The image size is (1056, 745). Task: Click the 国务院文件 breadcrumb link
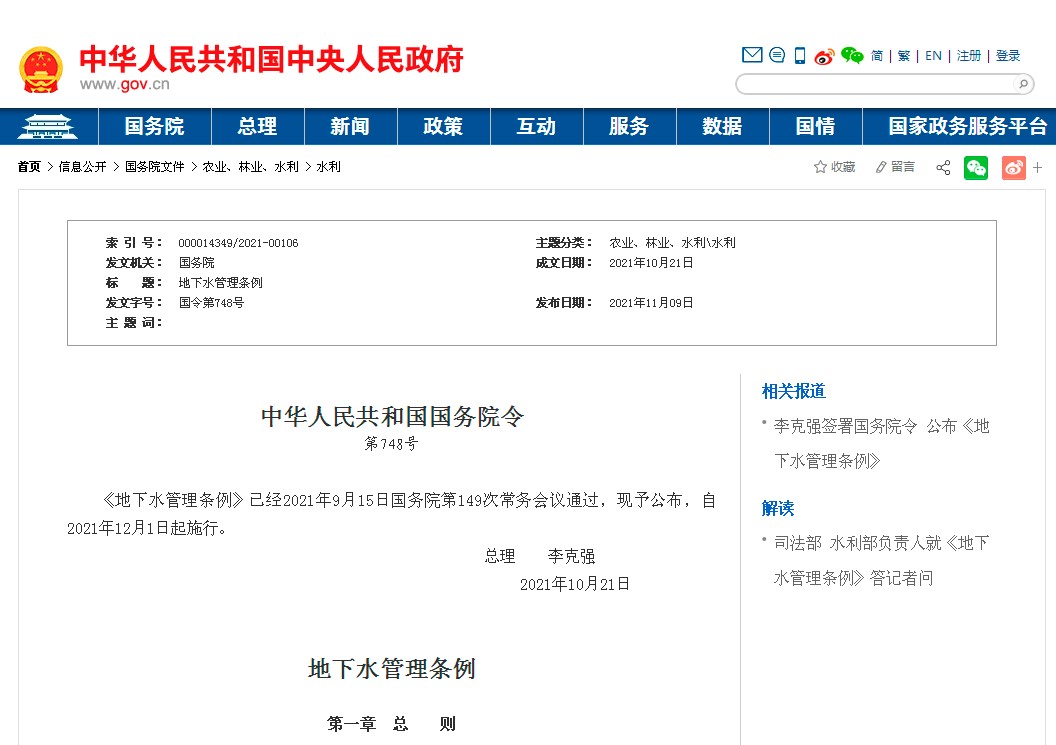pyautogui.click(x=154, y=167)
